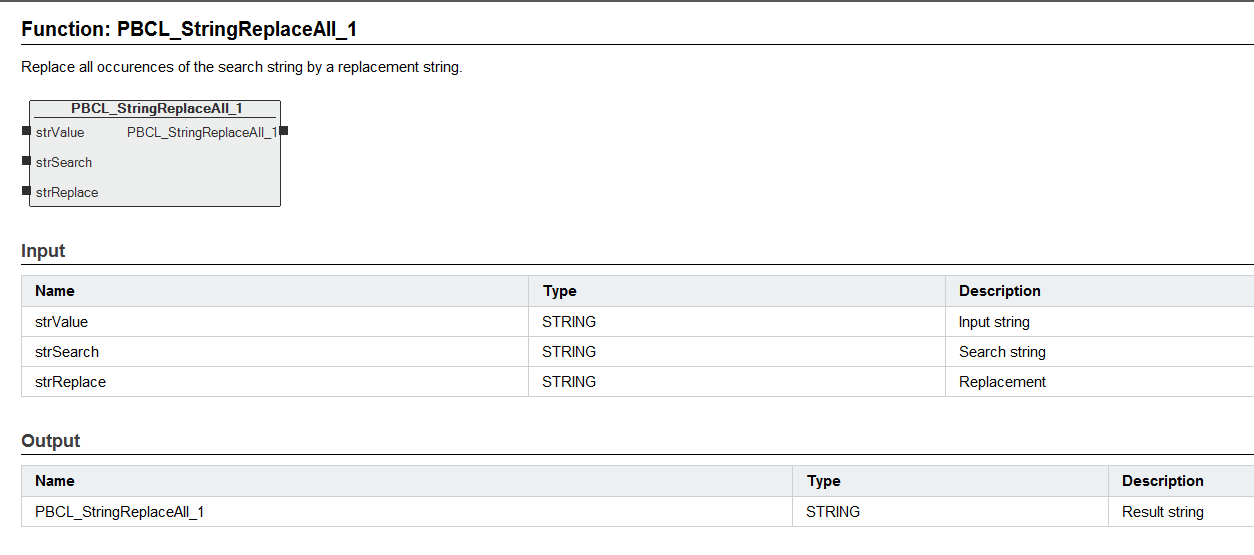Select the strReplace row name in the Input table
The height and width of the screenshot is (555, 1254).
[x=70, y=382]
